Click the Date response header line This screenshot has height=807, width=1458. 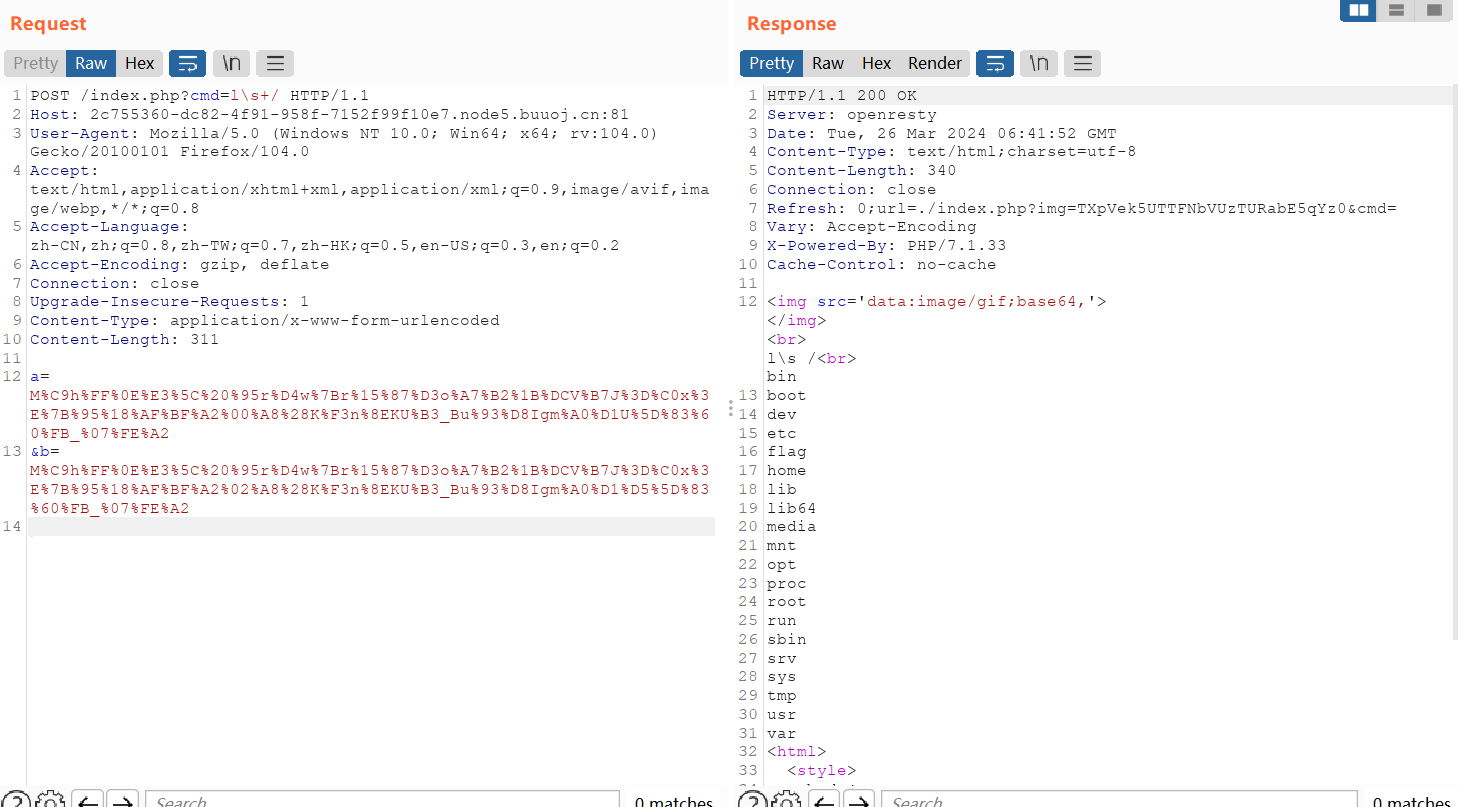pyautogui.click(x=942, y=134)
